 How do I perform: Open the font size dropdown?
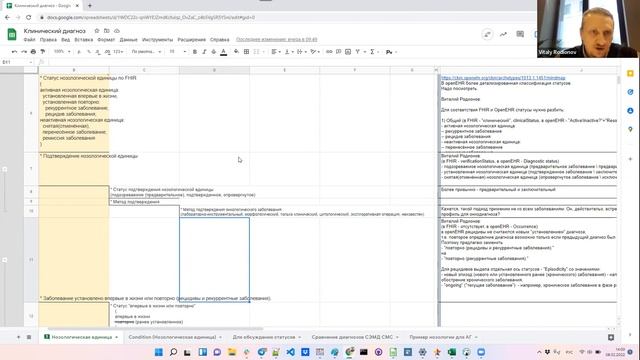178,52
